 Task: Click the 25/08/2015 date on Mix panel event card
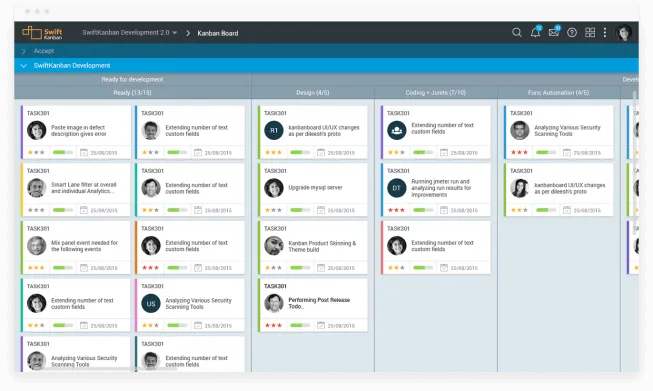click(104, 268)
